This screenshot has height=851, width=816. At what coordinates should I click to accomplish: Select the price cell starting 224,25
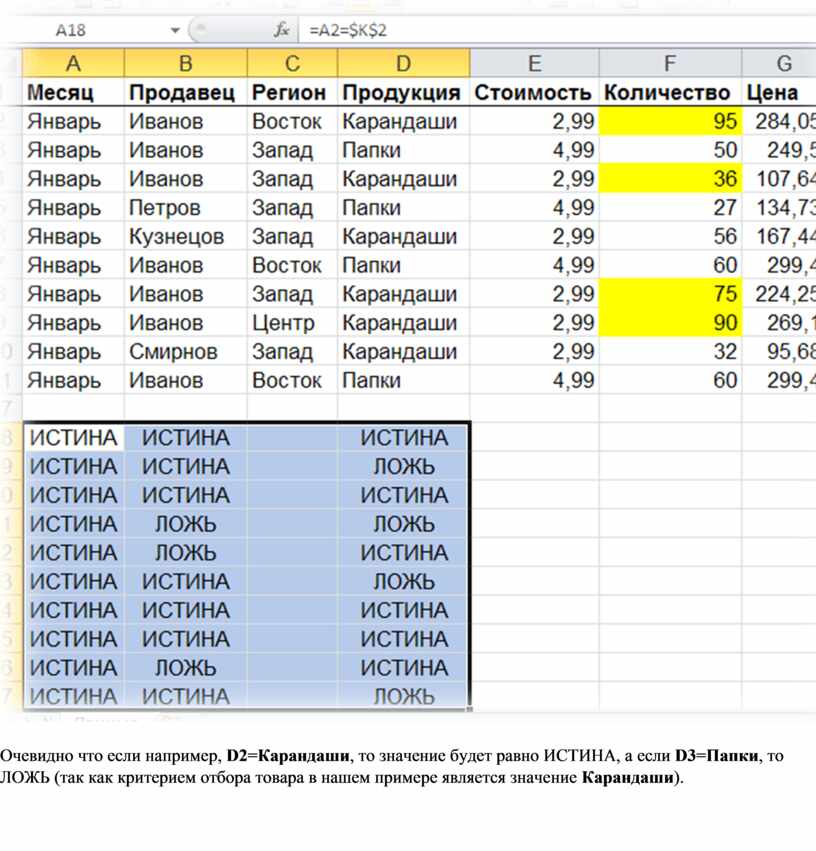pos(779,294)
